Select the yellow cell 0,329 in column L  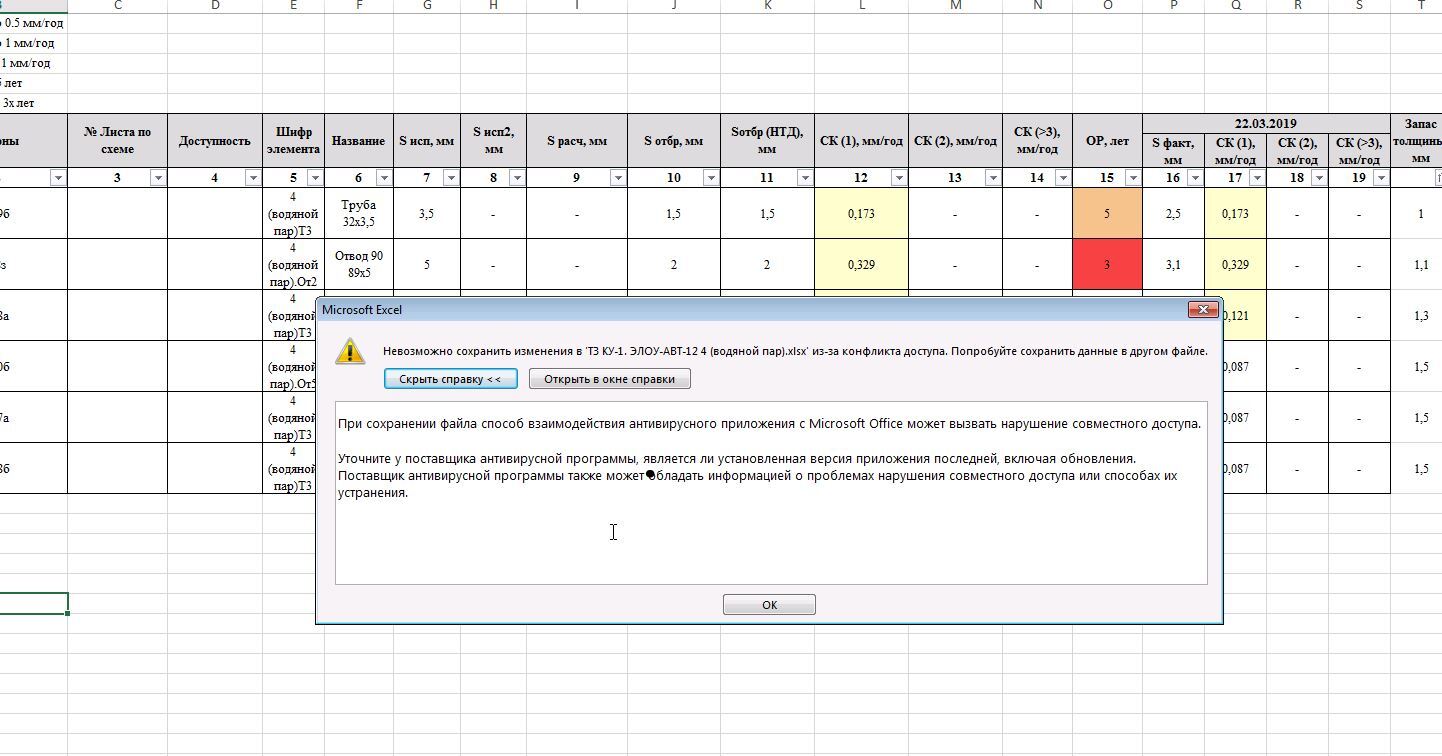coord(861,265)
